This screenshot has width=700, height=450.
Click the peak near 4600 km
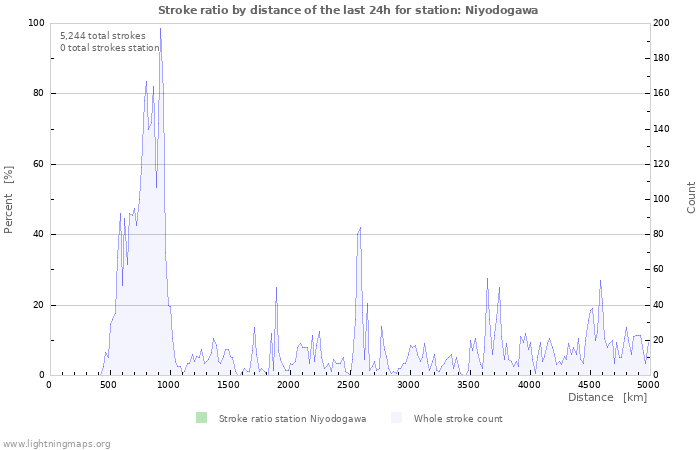click(x=600, y=282)
